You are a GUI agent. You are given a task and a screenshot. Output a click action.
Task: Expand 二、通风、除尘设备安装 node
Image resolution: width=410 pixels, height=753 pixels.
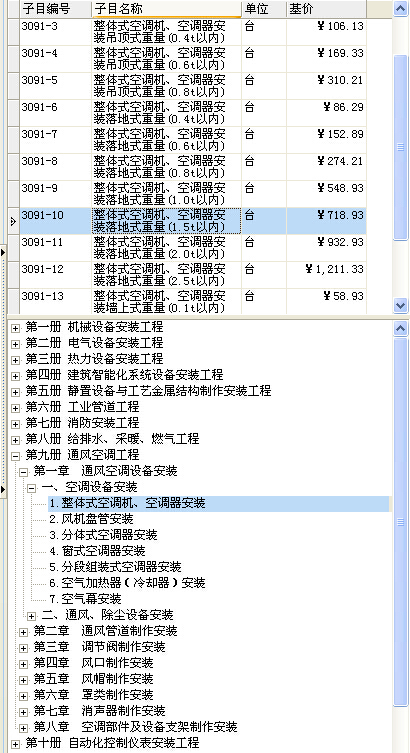tap(32, 616)
